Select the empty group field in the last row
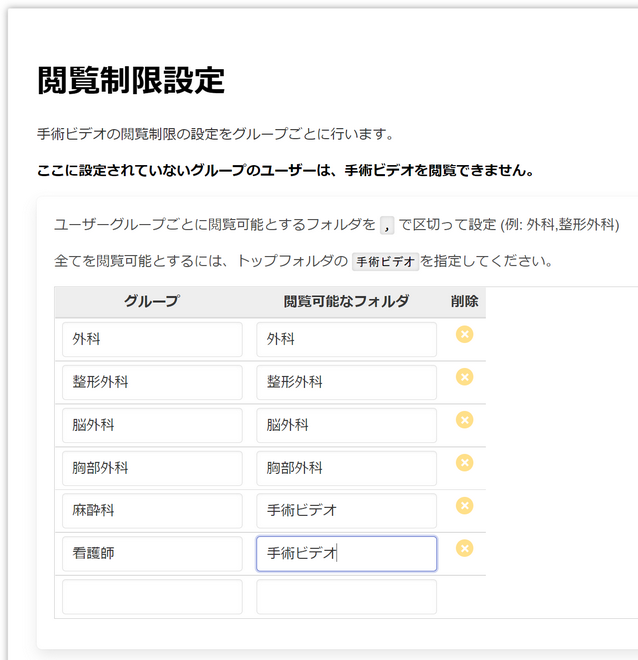The height and width of the screenshot is (660, 638). (x=152, y=596)
